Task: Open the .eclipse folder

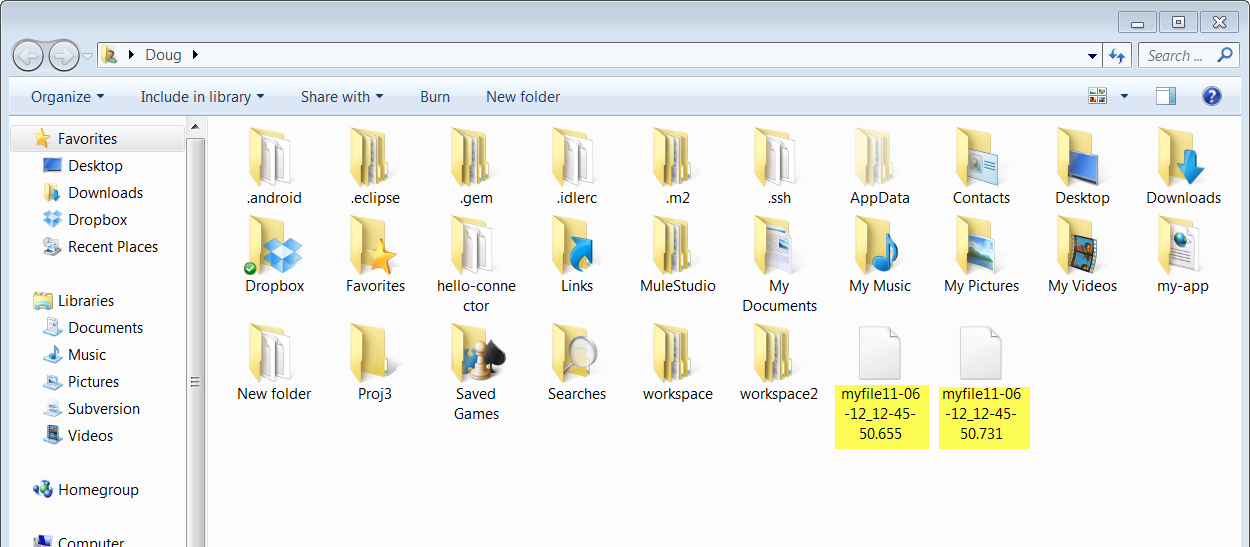Action: (375, 167)
